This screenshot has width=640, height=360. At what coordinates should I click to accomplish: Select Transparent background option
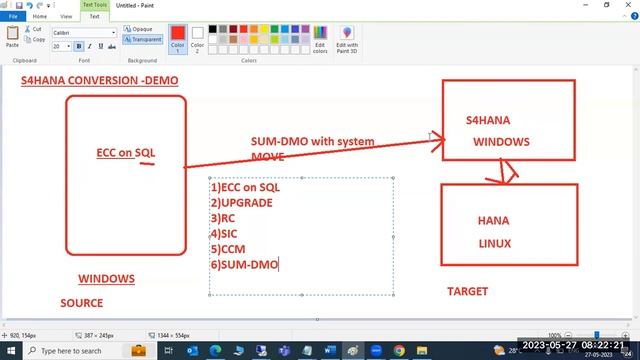tap(142, 40)
